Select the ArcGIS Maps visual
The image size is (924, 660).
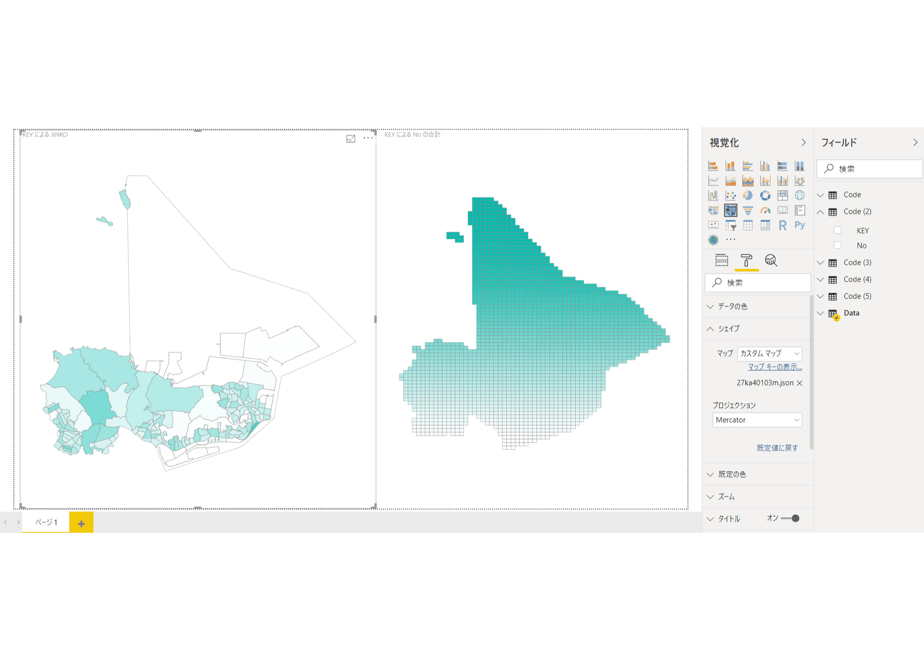(x=713, y=240)
